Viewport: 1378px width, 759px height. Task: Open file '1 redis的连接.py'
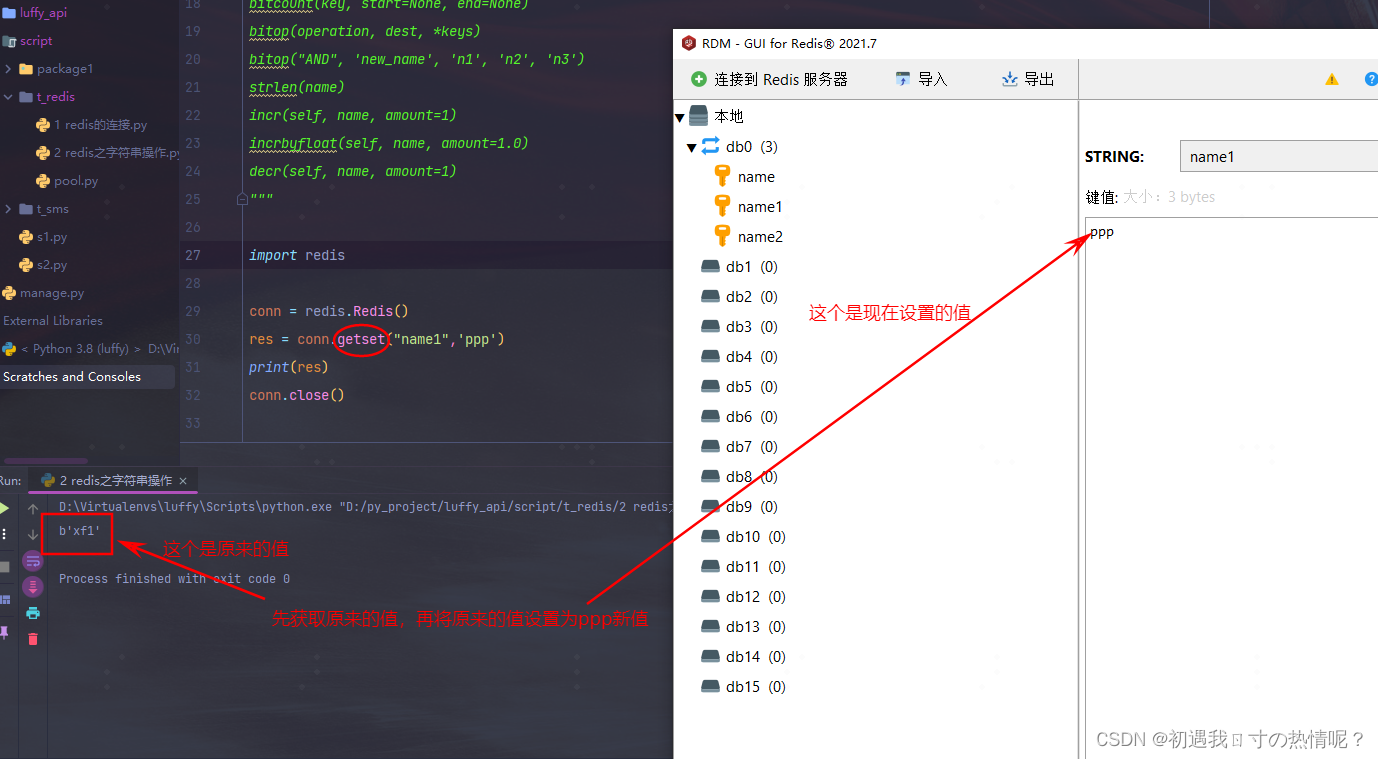(91, 125)
